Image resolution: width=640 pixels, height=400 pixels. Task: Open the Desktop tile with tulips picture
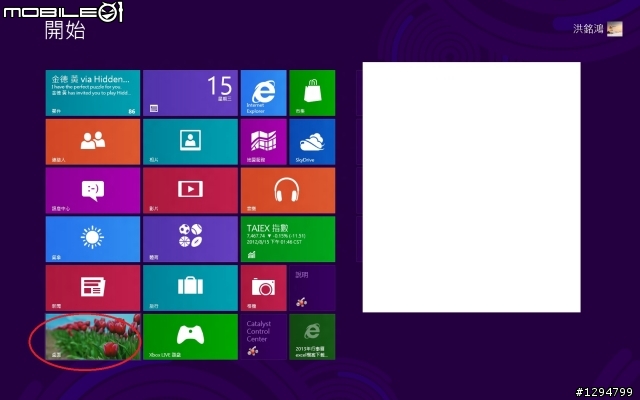pos(93,337)
